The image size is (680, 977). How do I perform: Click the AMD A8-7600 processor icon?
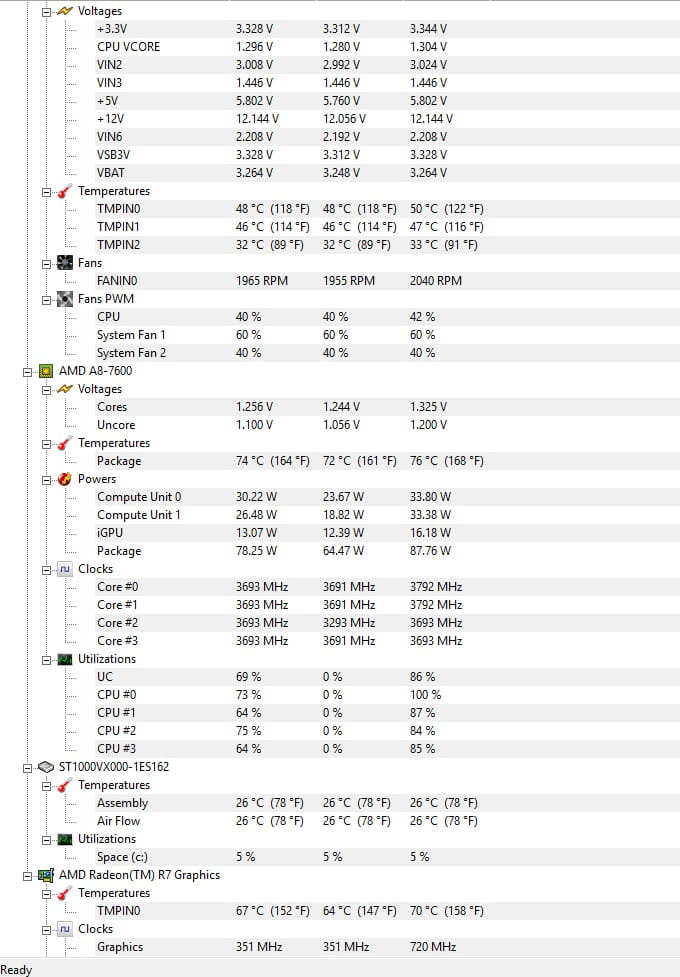click(45, 371)
